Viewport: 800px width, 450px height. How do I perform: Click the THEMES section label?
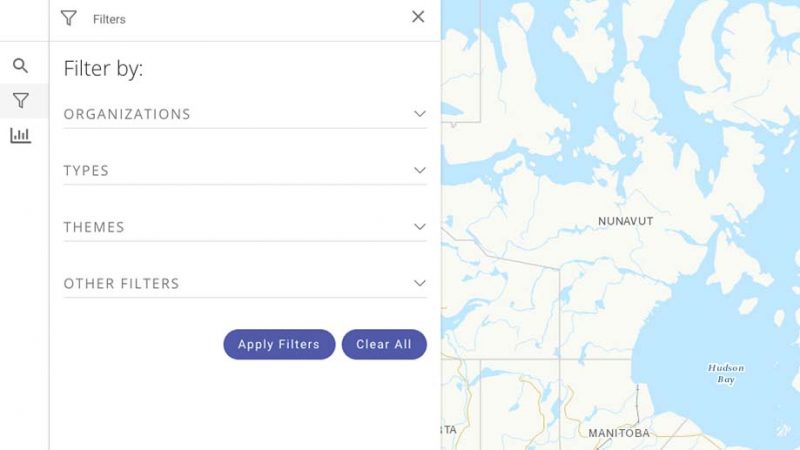coord(94,227)
